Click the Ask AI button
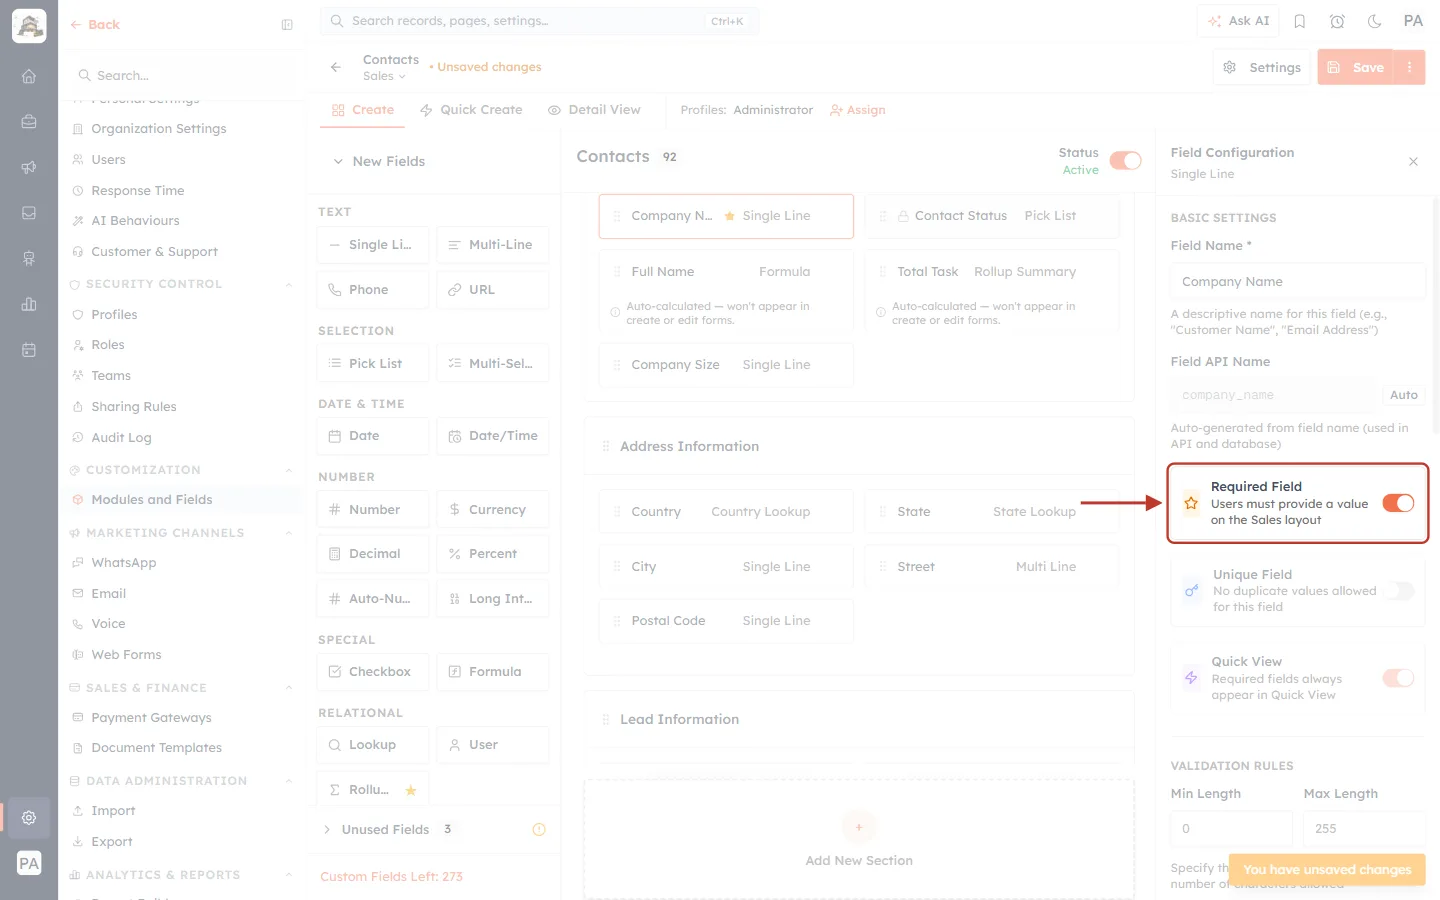This screenshot has height=900, width=1440. 1238,21
